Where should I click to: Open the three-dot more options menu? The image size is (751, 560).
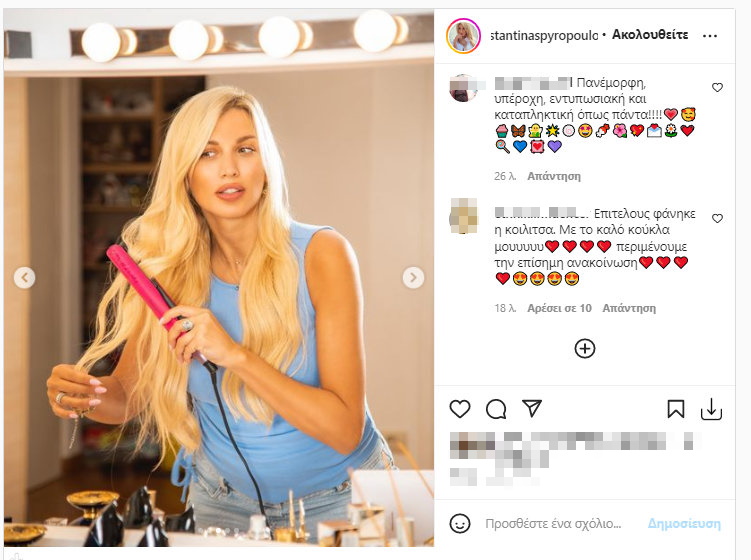click(x=710, y=35)
